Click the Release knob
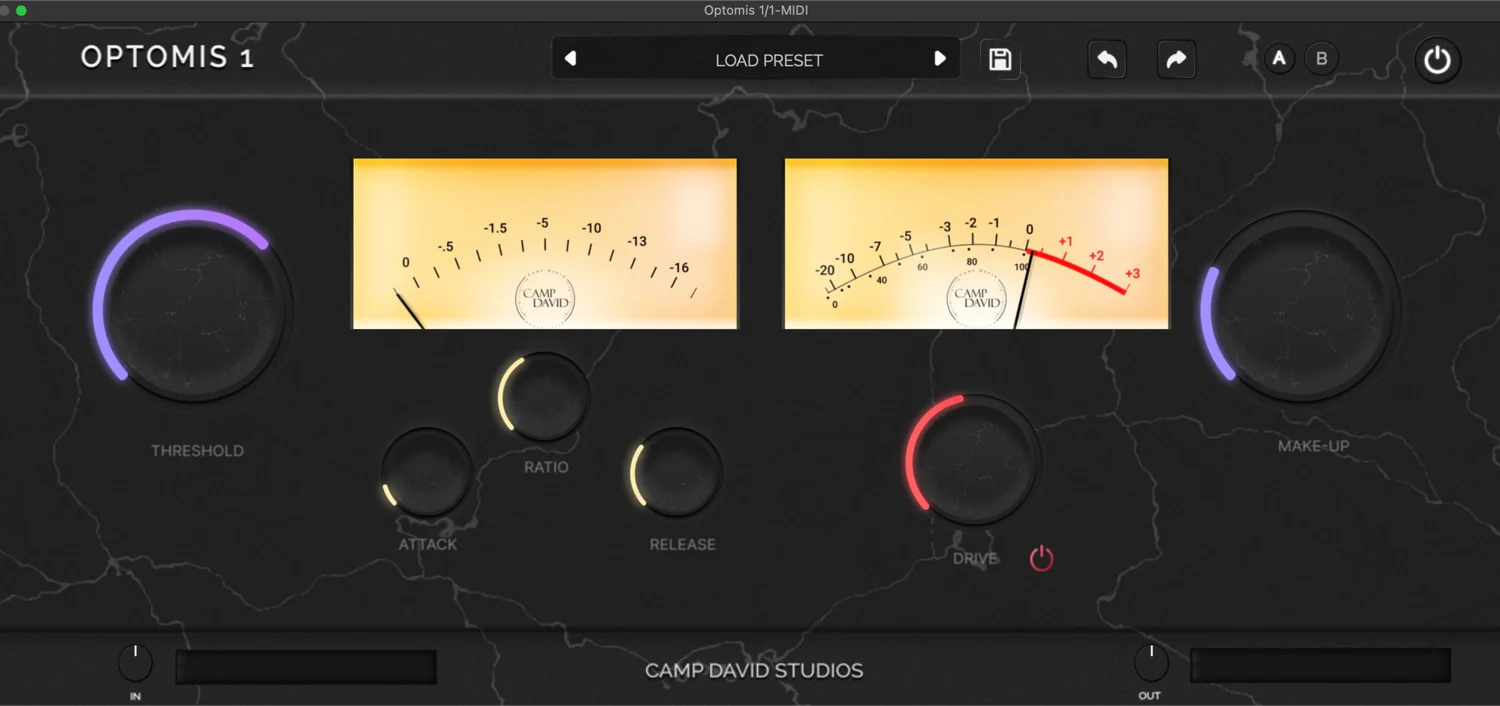 (x=679, y=473)
